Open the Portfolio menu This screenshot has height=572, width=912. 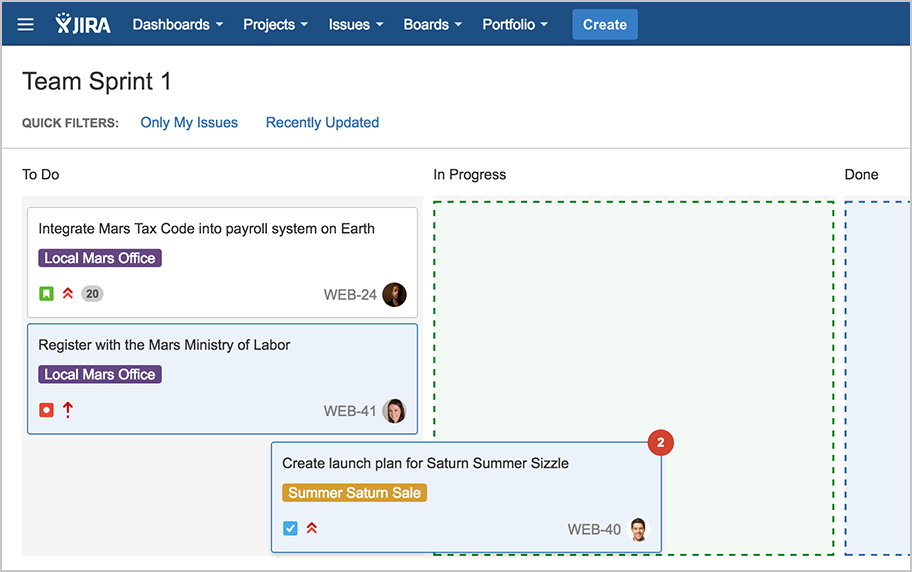(x=514, y=24)
